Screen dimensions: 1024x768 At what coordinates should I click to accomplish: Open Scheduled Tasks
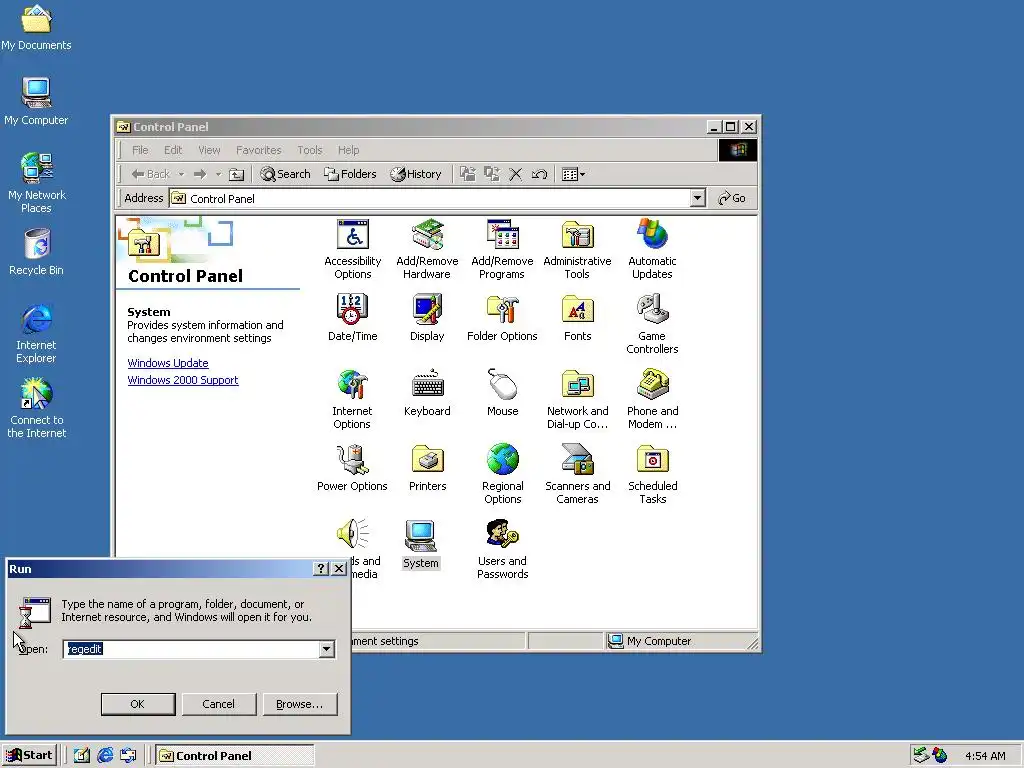point(652,474)
